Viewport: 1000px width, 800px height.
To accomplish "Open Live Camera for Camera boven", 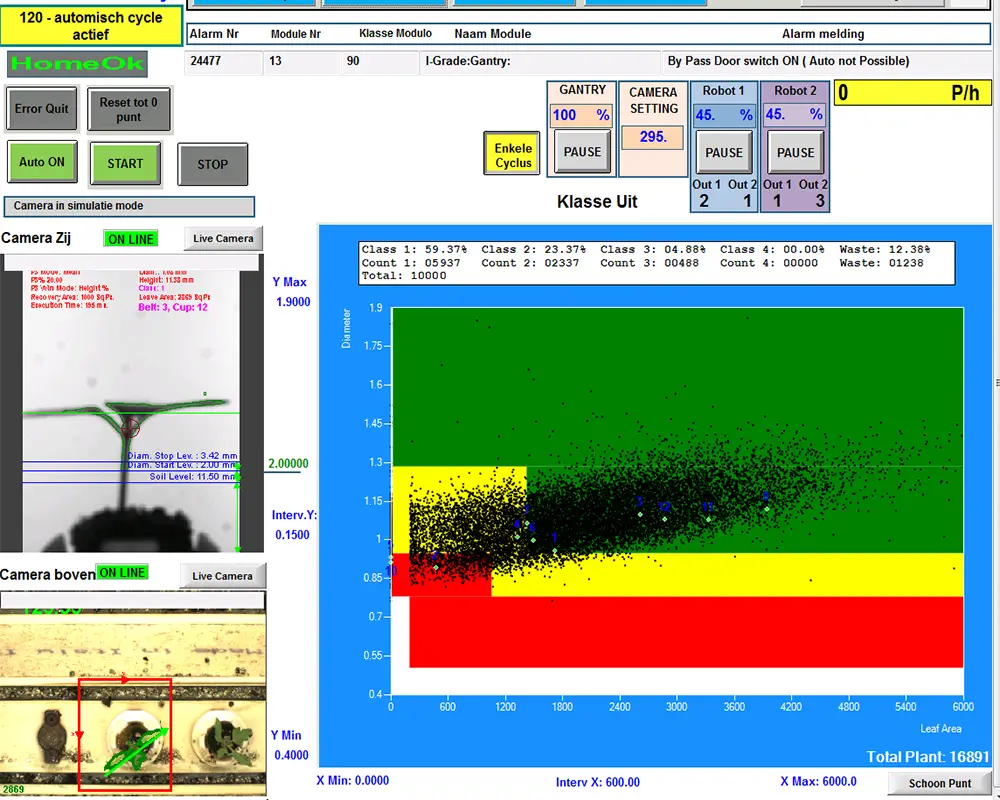I will (x=223, y=575).
